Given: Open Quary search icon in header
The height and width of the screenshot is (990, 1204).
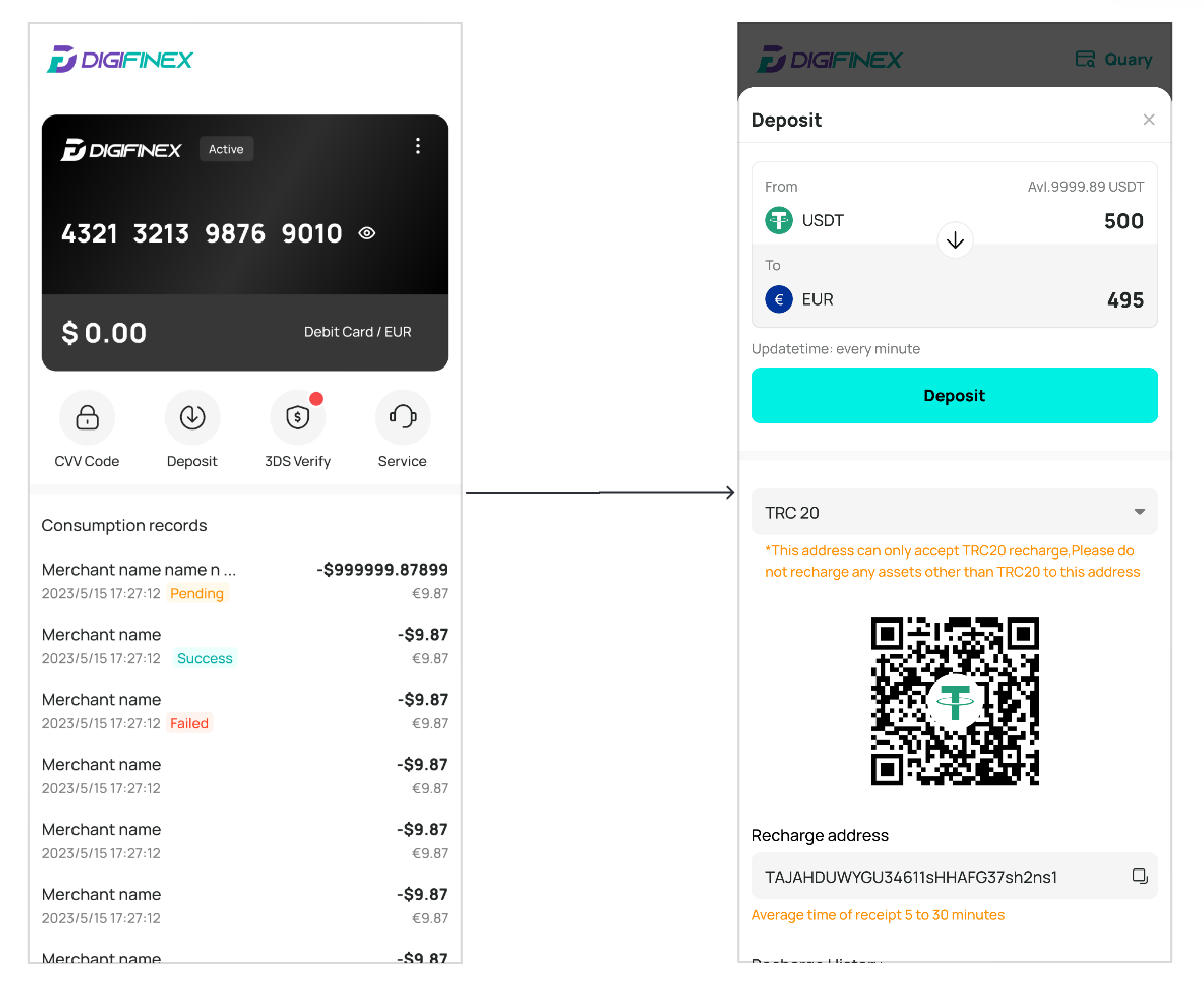Looking at the screenshot, I should click(1085, 59).
